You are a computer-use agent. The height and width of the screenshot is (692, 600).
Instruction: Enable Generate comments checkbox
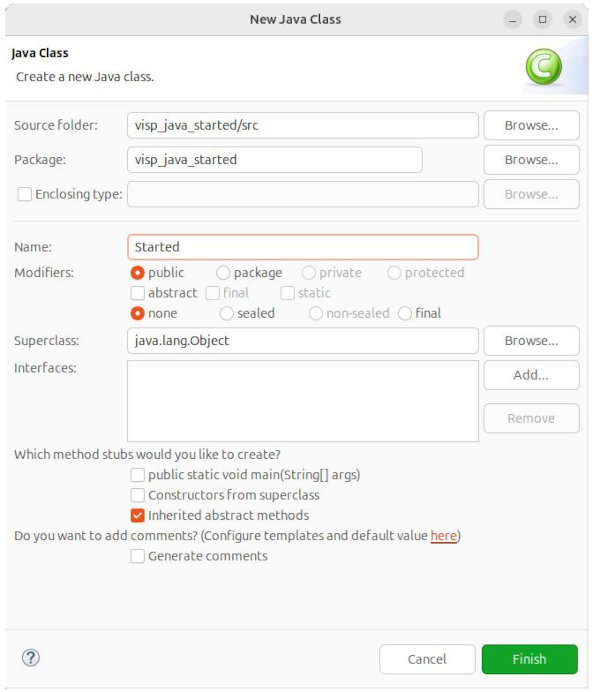tap(138, 556)
